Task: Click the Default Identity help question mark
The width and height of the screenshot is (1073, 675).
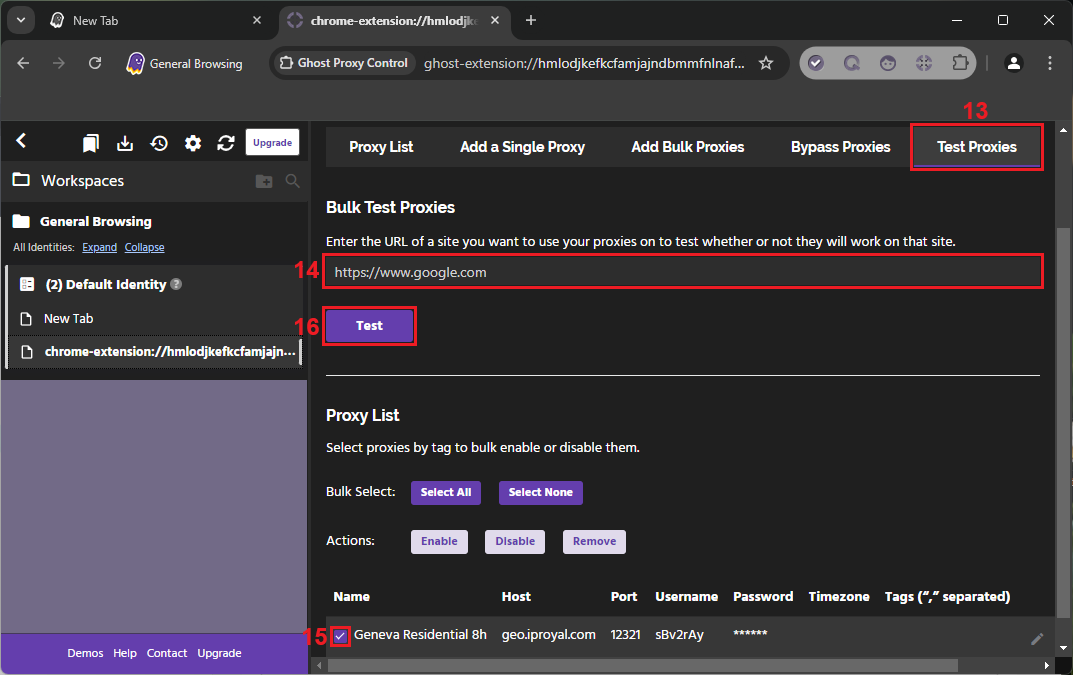Action: click(176, 284)
